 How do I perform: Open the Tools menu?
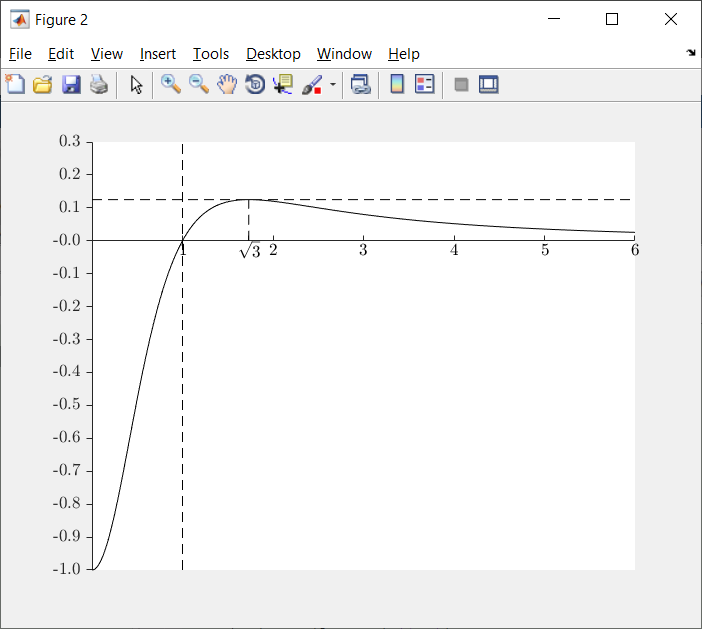pyautogui.click(x=211, y=54)
